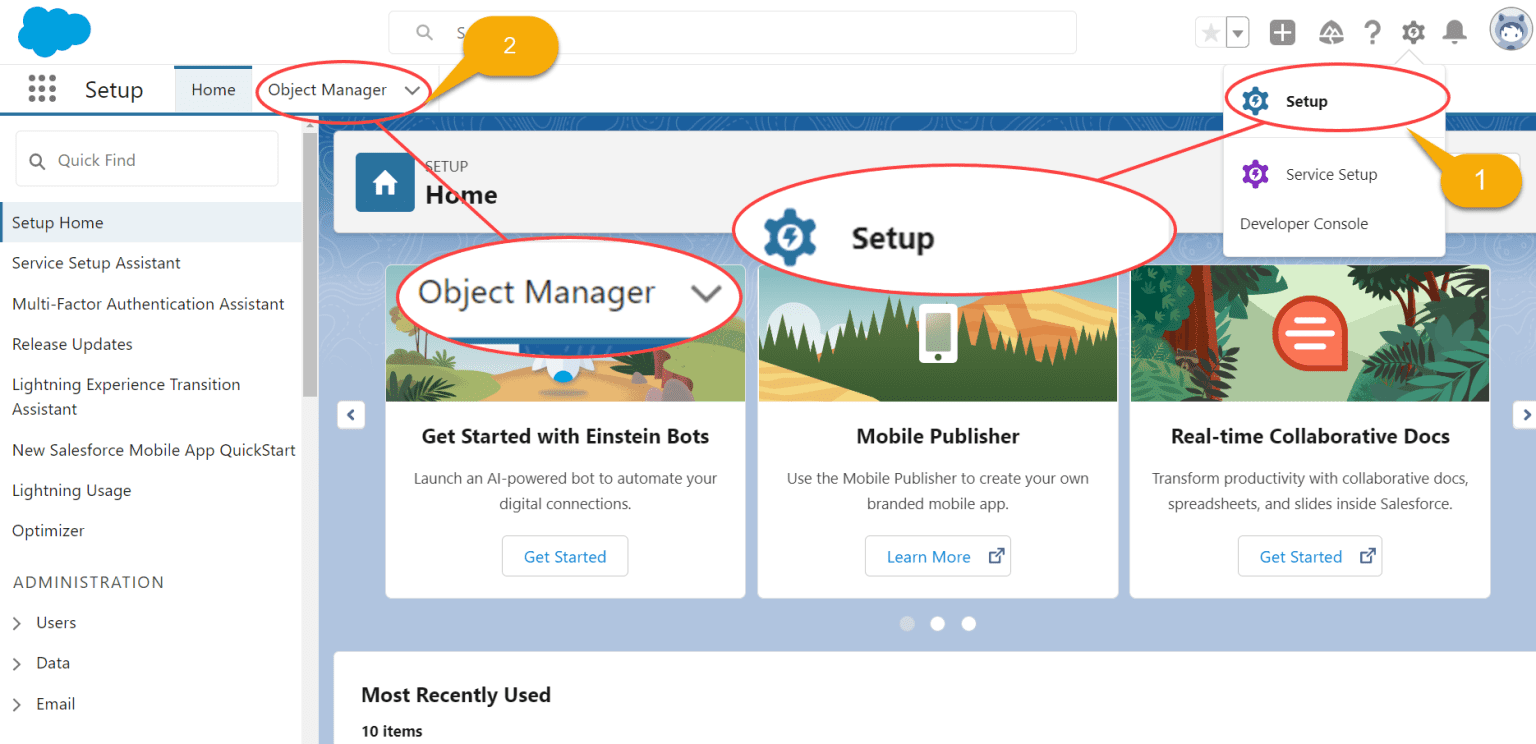1536x744 pixels.
Task: Click the Most Recently Used heading
Action: click(456, 695)
